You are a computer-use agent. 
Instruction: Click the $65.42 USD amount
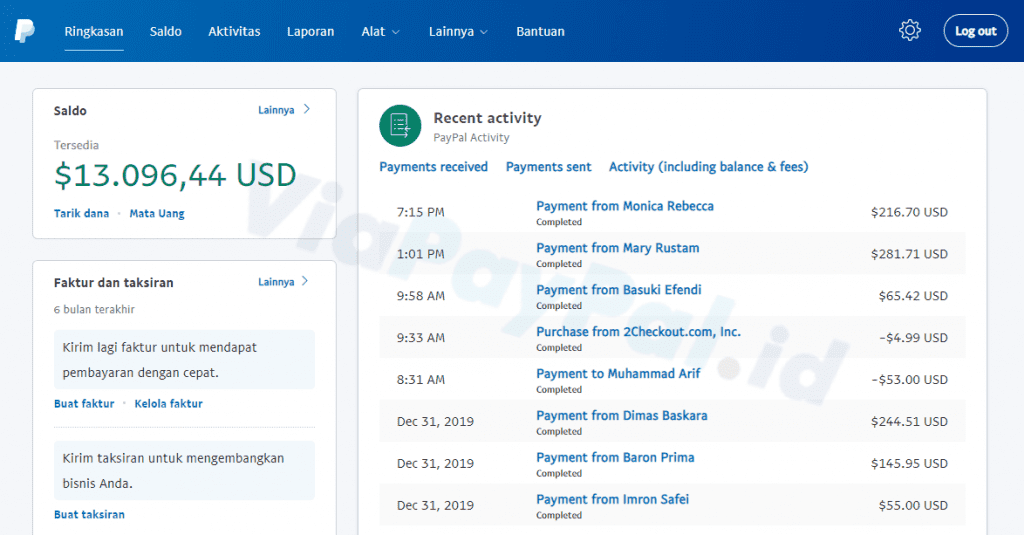[x=913, y=296]
